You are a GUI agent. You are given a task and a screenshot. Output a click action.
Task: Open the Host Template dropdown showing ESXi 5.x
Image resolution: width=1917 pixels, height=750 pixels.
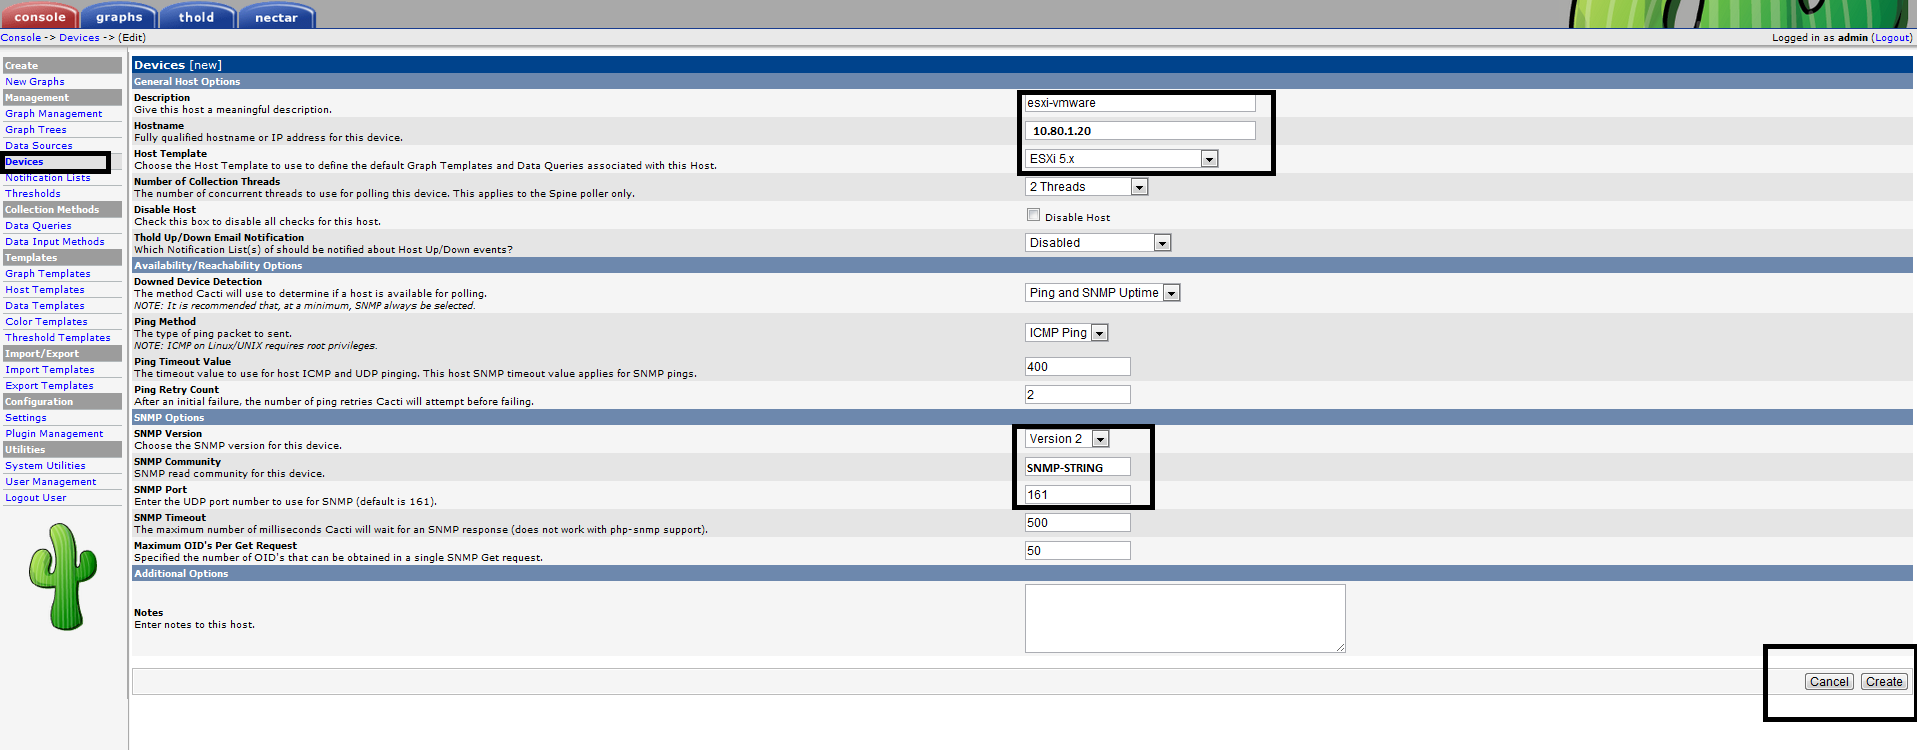click(1121, 159)
